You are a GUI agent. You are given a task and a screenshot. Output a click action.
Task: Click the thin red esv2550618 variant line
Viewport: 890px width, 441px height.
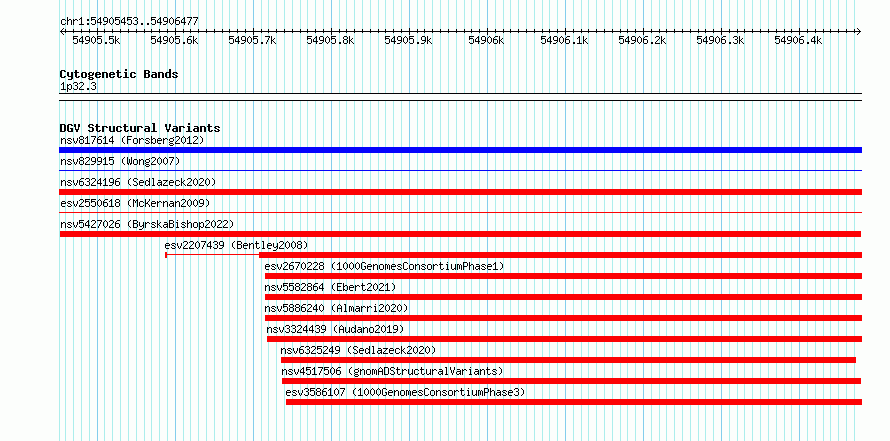pyautogui.click(x=460, y=212)
